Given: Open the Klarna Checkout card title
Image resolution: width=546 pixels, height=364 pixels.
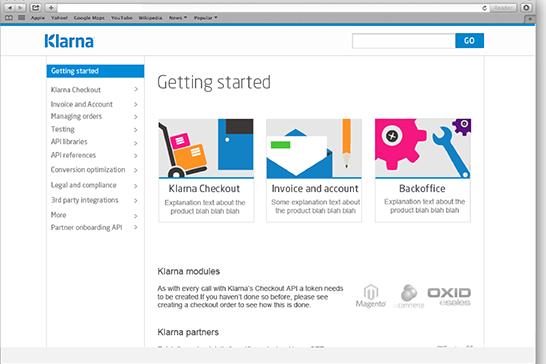Looking at the screenshot, I should click(x=204, y=189).
